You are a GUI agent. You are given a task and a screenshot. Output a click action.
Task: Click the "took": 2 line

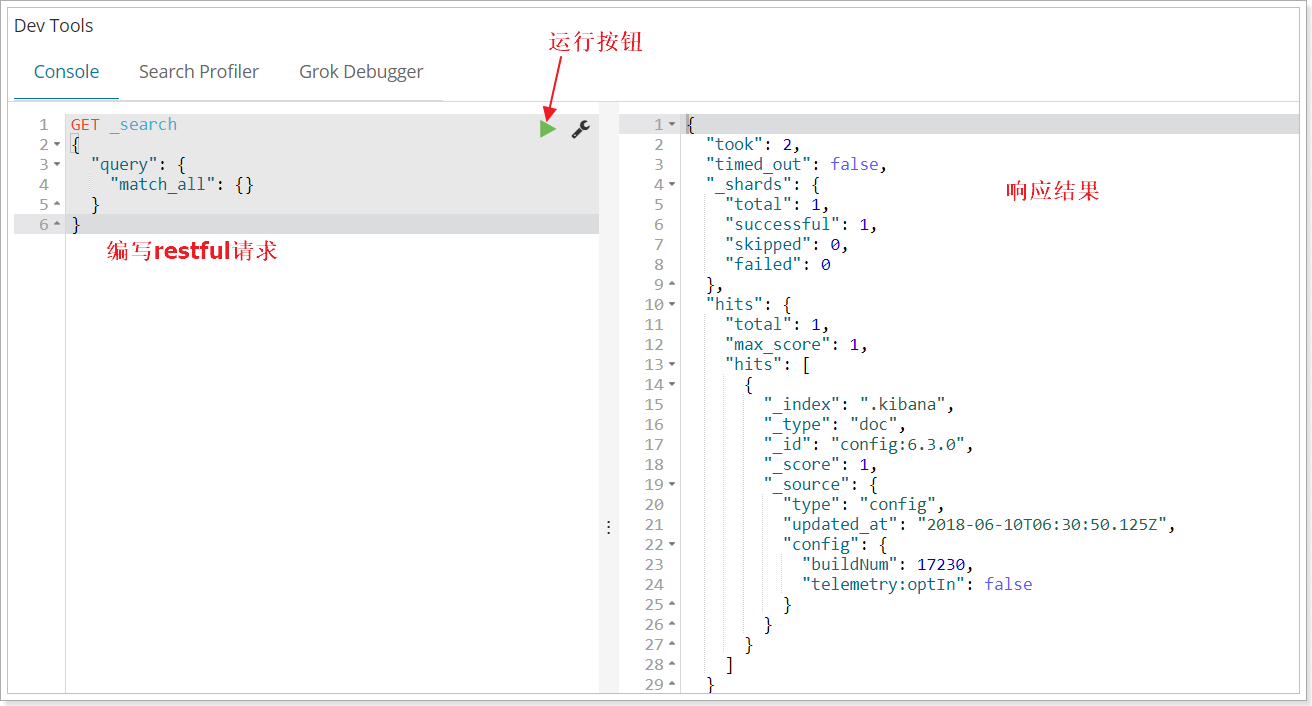click(x=753, y=144)
